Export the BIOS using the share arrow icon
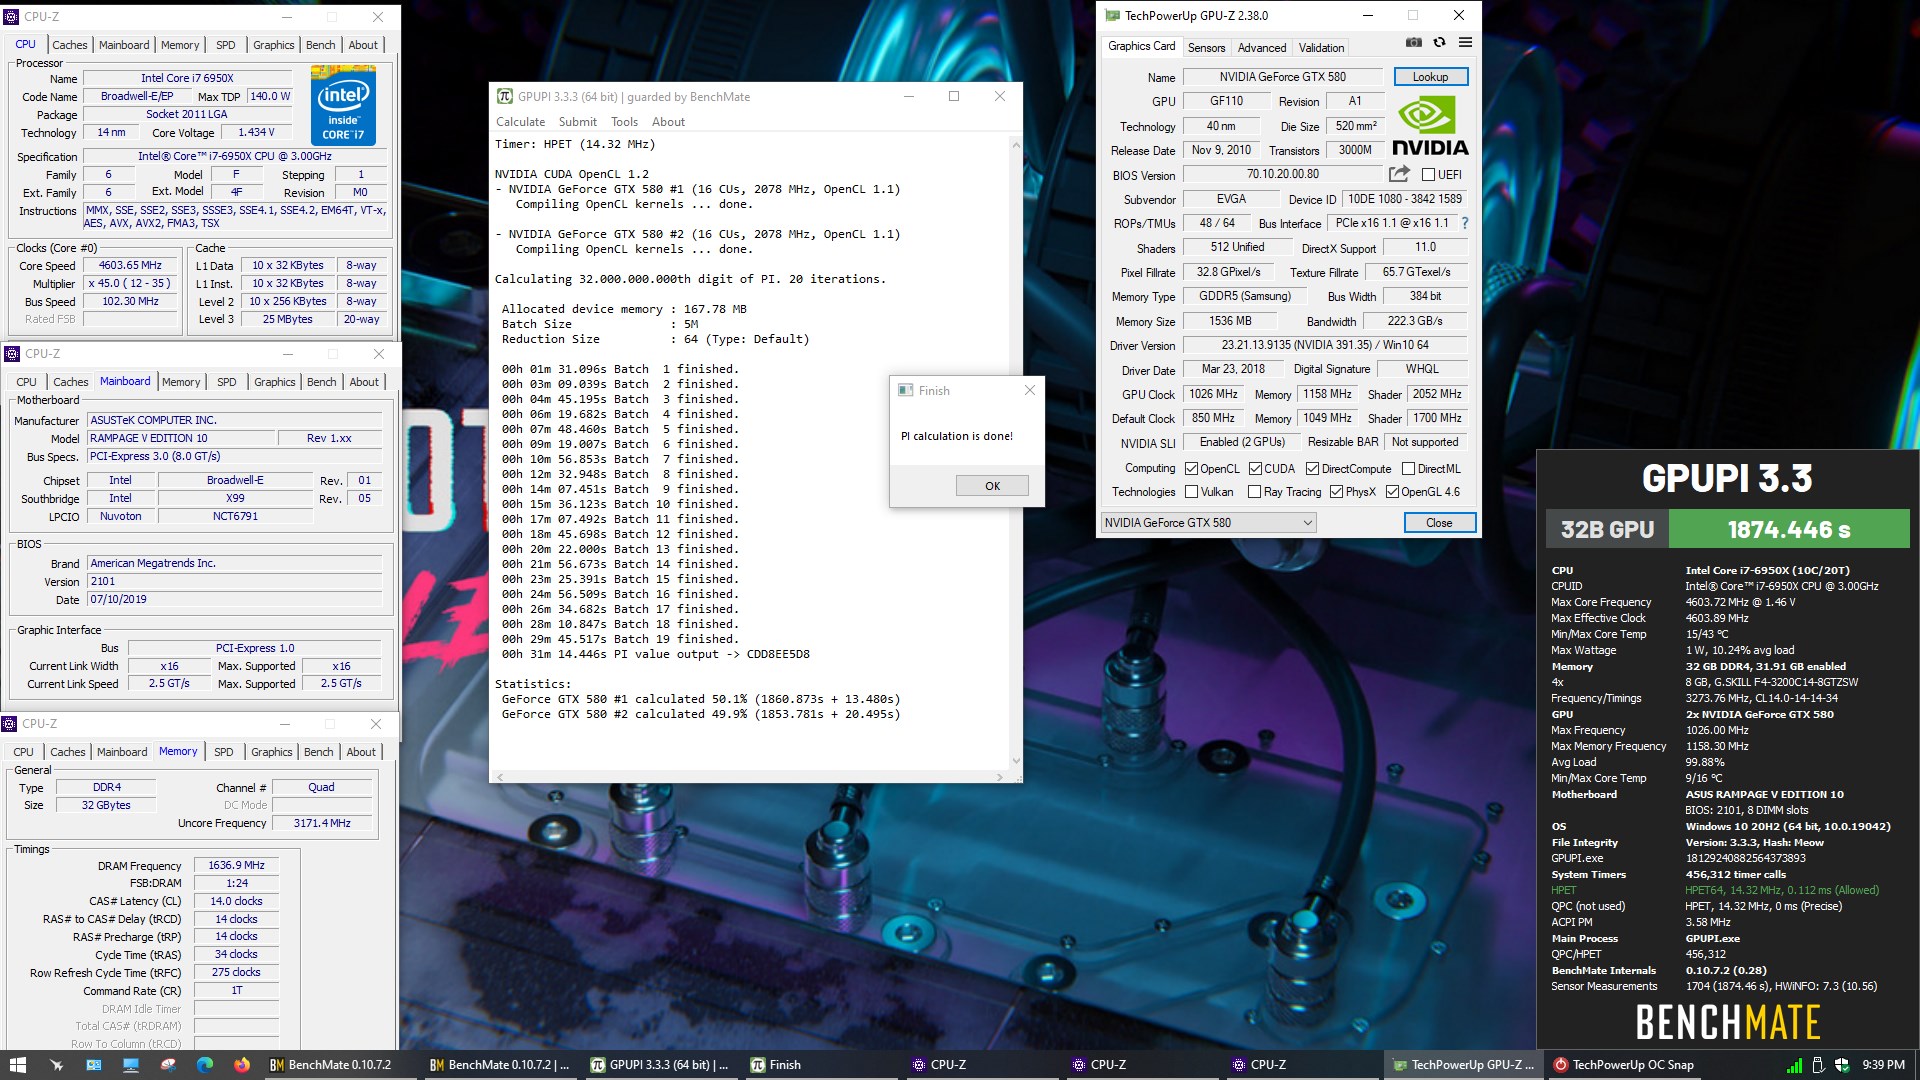This screenshot has width=1920, height=1080. click(x=1399, y=174)
